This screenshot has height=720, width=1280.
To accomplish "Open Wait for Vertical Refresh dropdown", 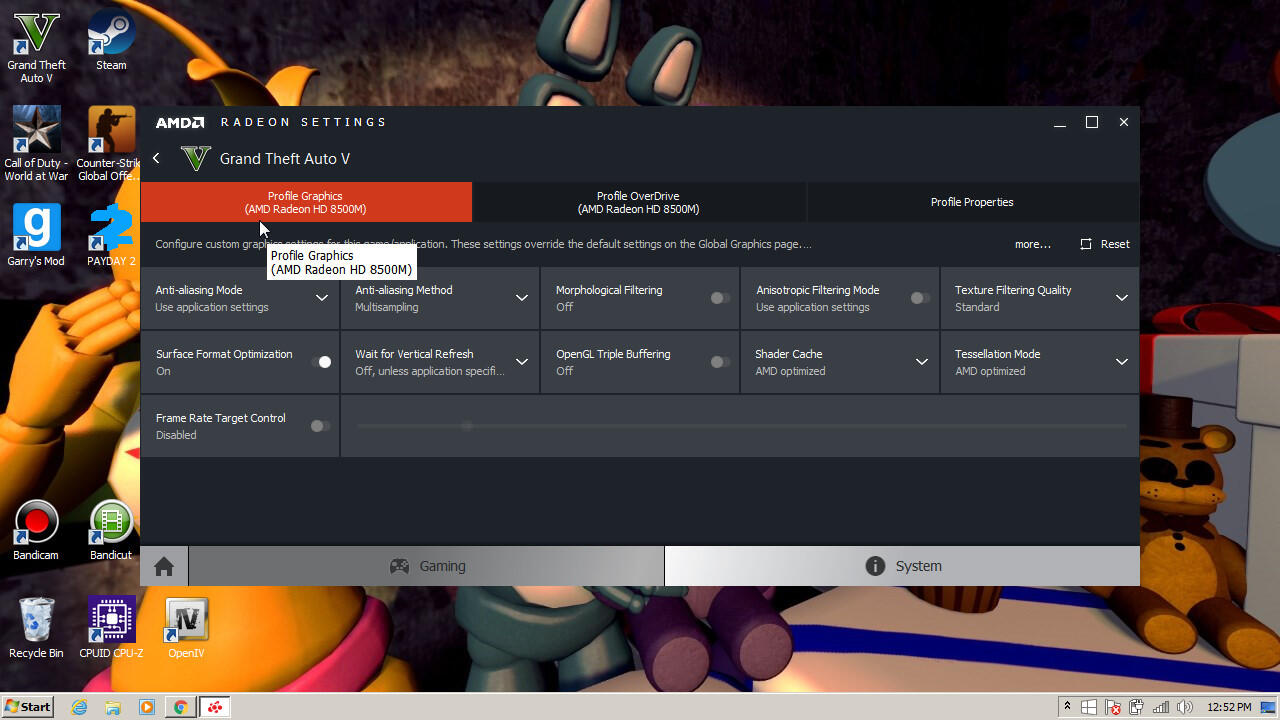I will (522, 362).
